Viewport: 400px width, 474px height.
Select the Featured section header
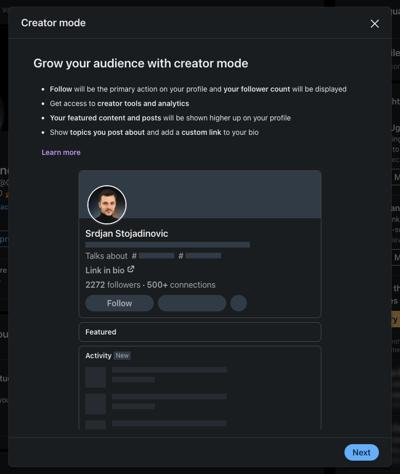pos(200,332)
